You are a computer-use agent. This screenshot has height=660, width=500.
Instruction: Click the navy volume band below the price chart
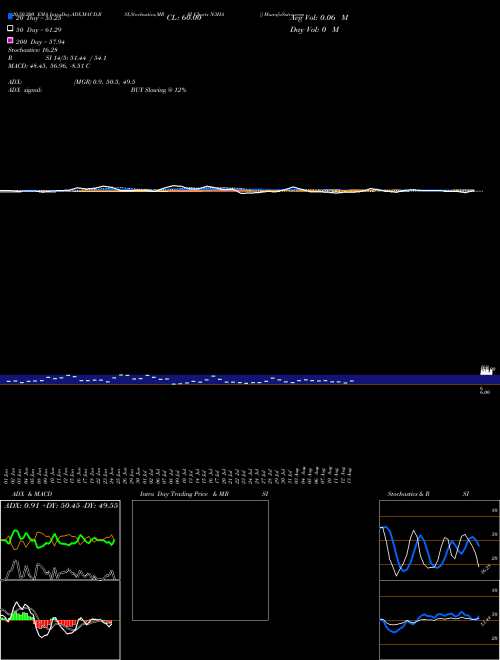(x=250, y=379)
